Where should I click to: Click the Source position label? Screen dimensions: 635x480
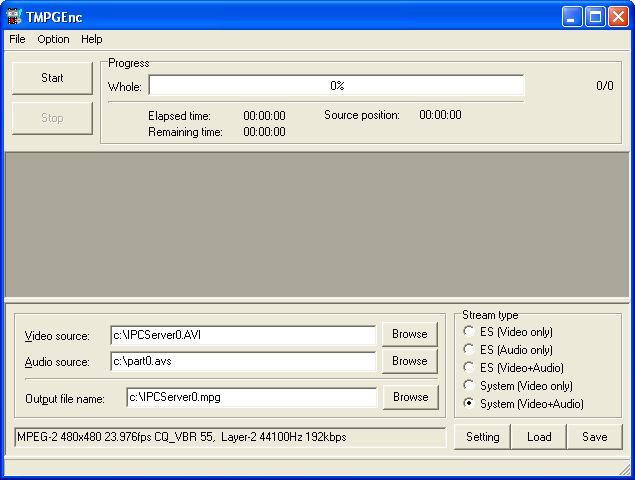pos(362,115)
